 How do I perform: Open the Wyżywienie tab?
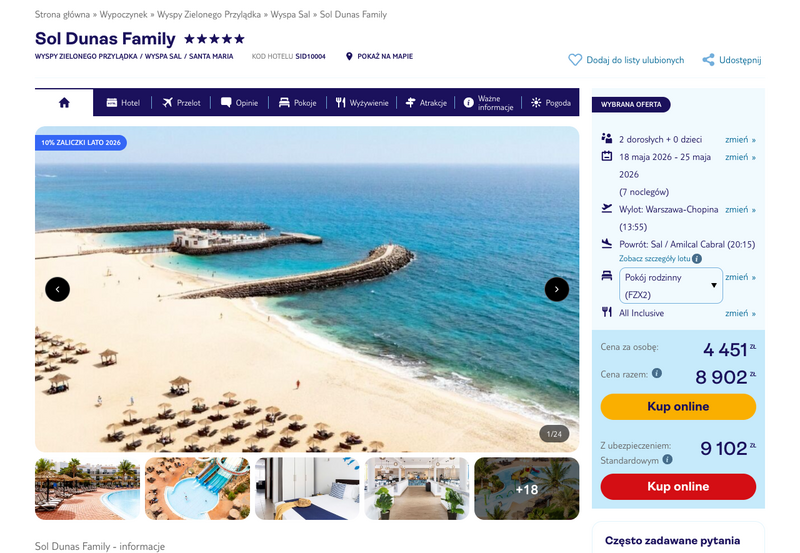[x=362, y=103]
